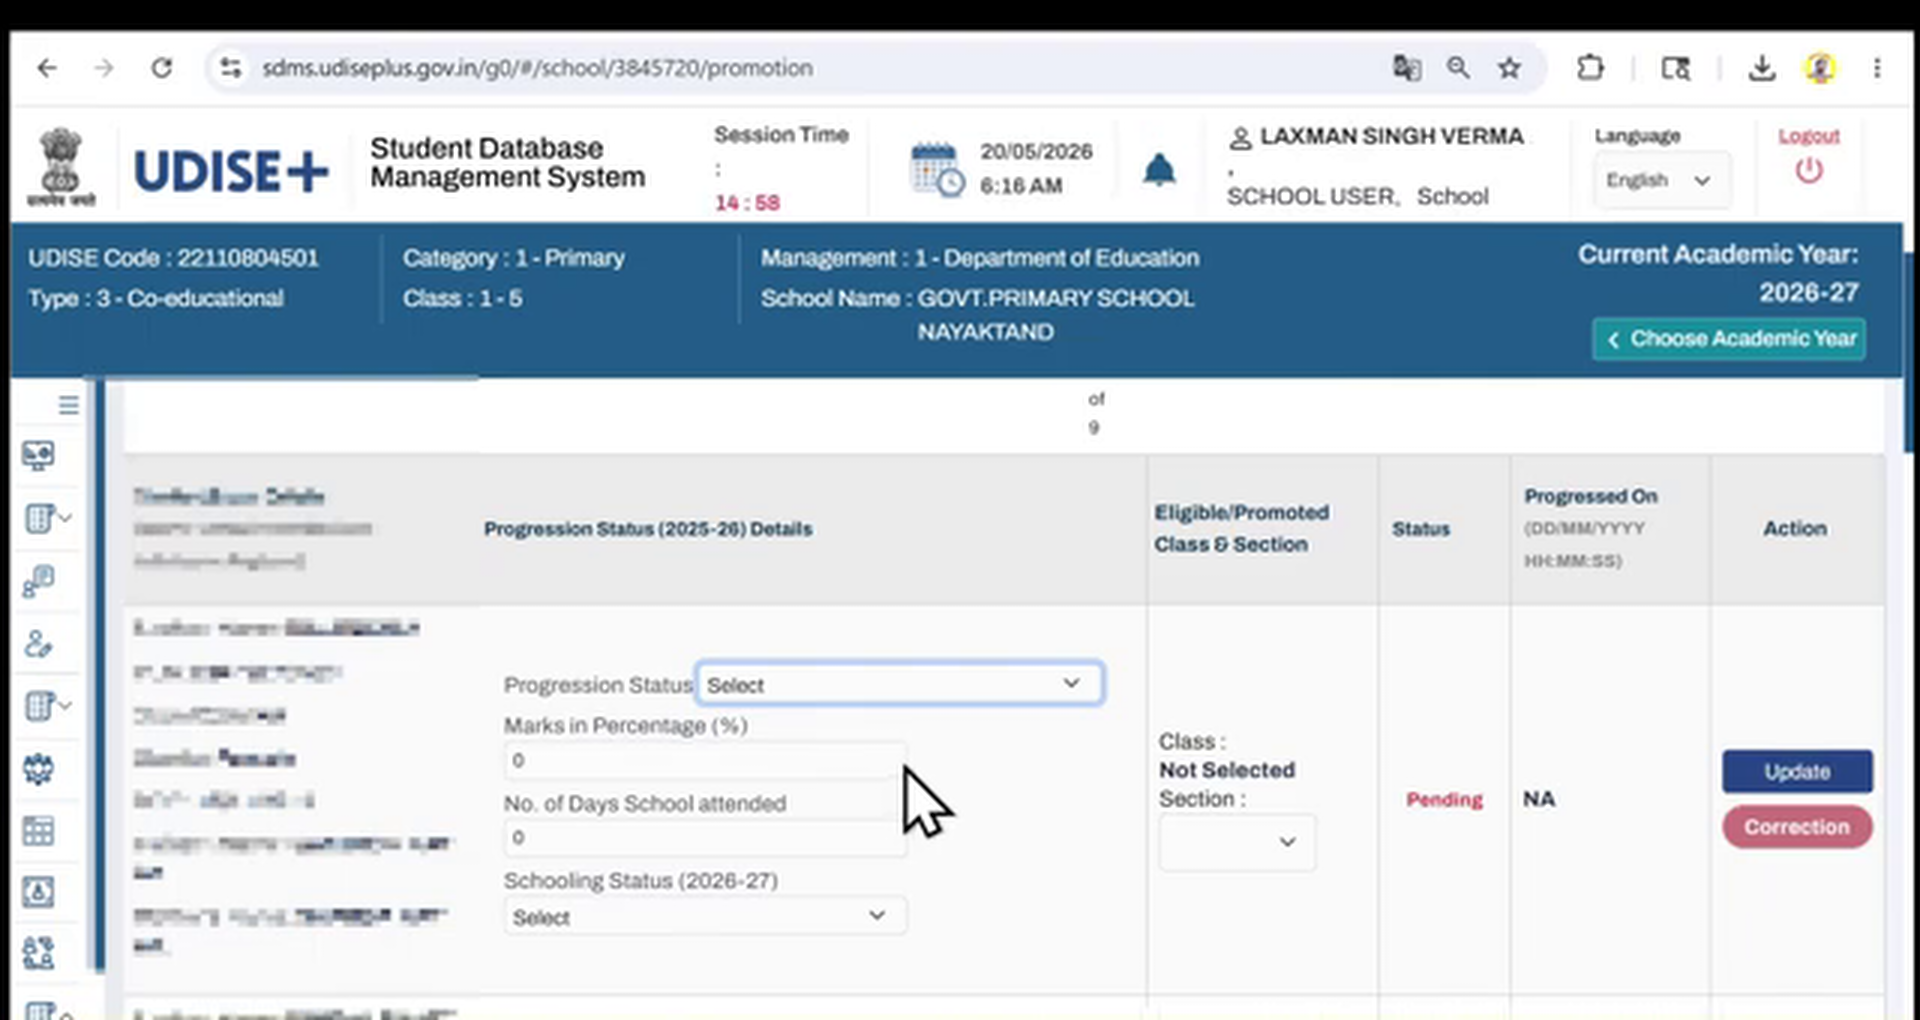Open the browser three-dot menu
This screenshot has height=1020, width=1920.
[x=1877, y=68]
